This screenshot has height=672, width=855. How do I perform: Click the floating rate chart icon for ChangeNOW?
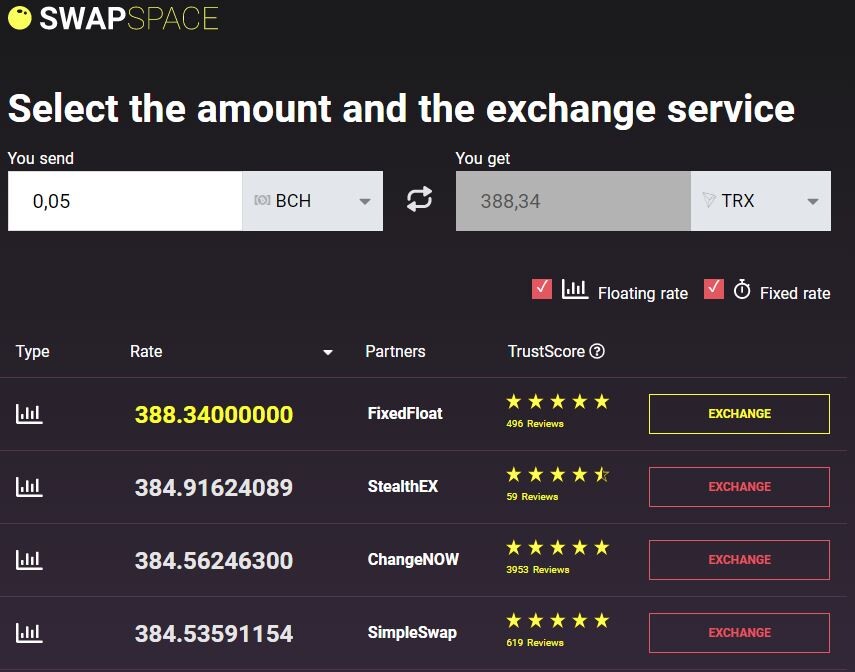point(29,560)
